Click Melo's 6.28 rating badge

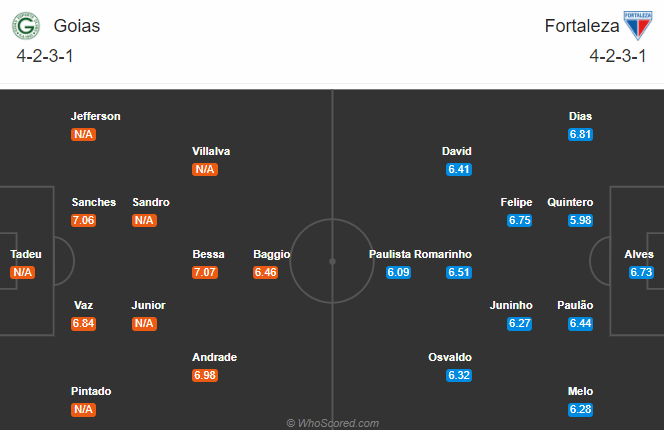pyautogui.click(x=580, y=409)
